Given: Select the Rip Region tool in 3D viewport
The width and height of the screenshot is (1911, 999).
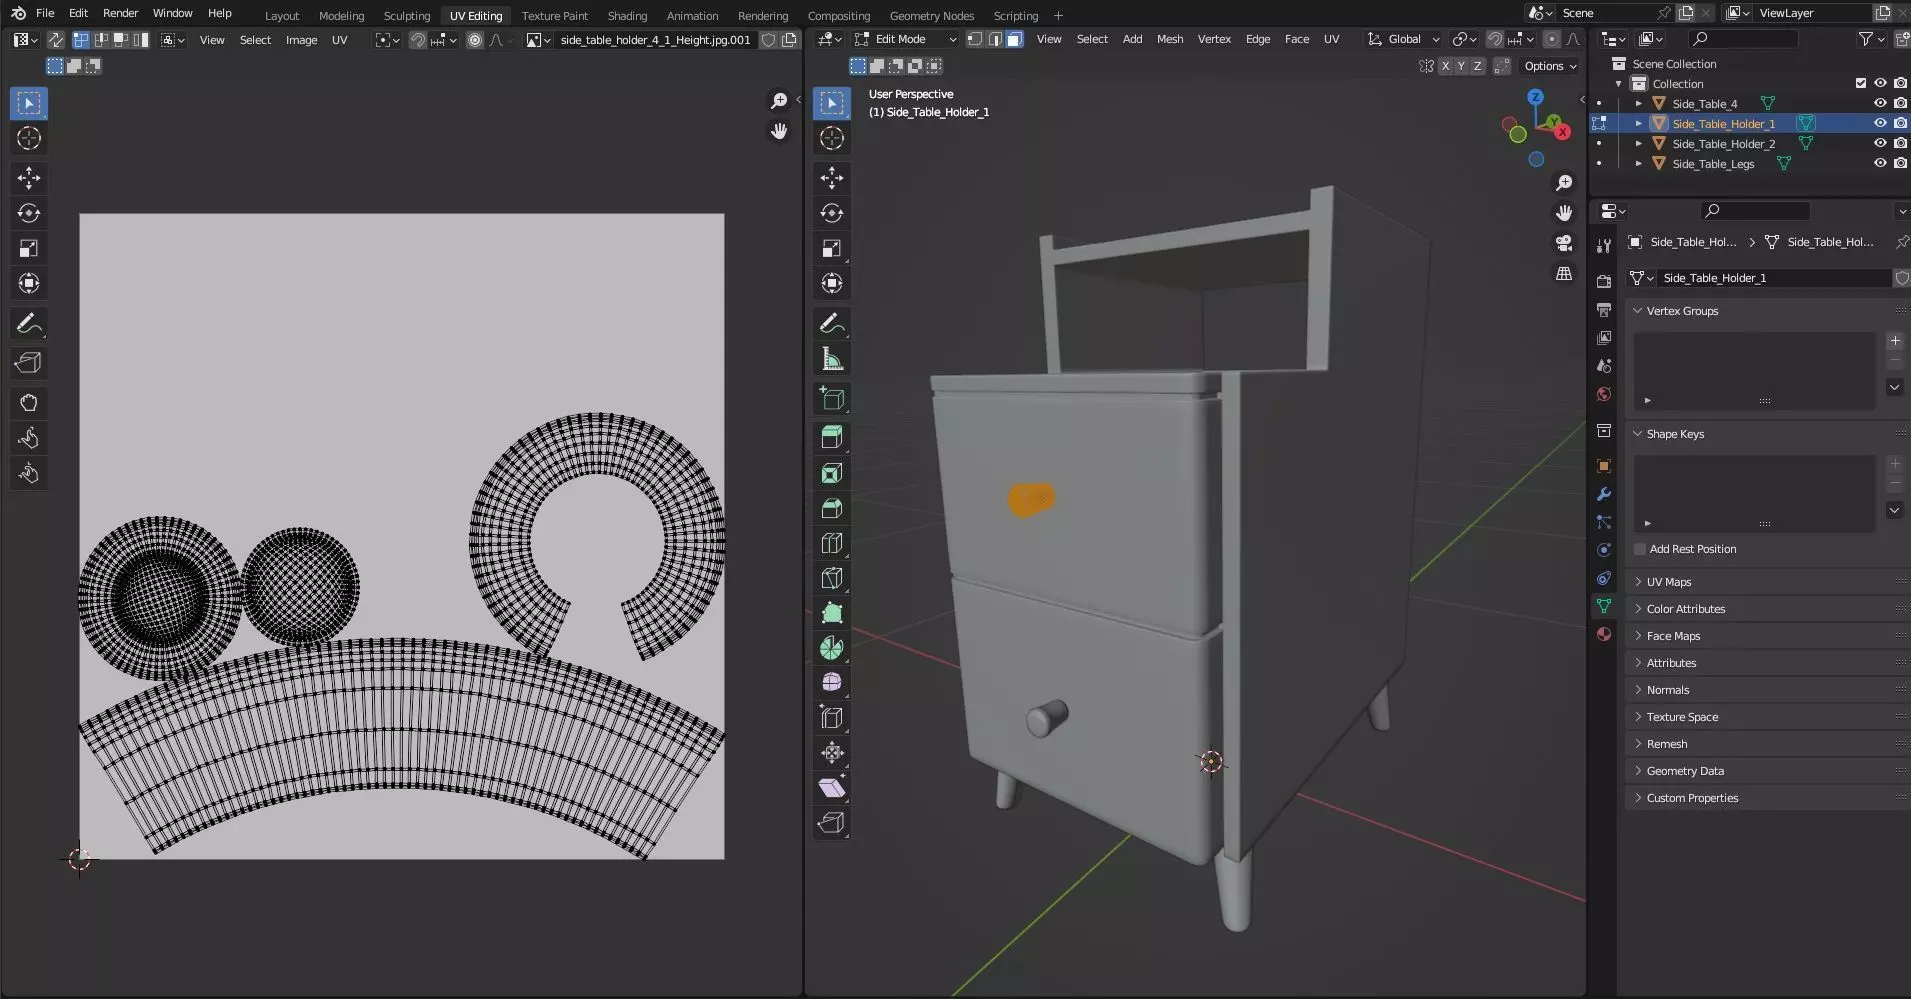Looking at the screenshot, I should pos(832,823).
